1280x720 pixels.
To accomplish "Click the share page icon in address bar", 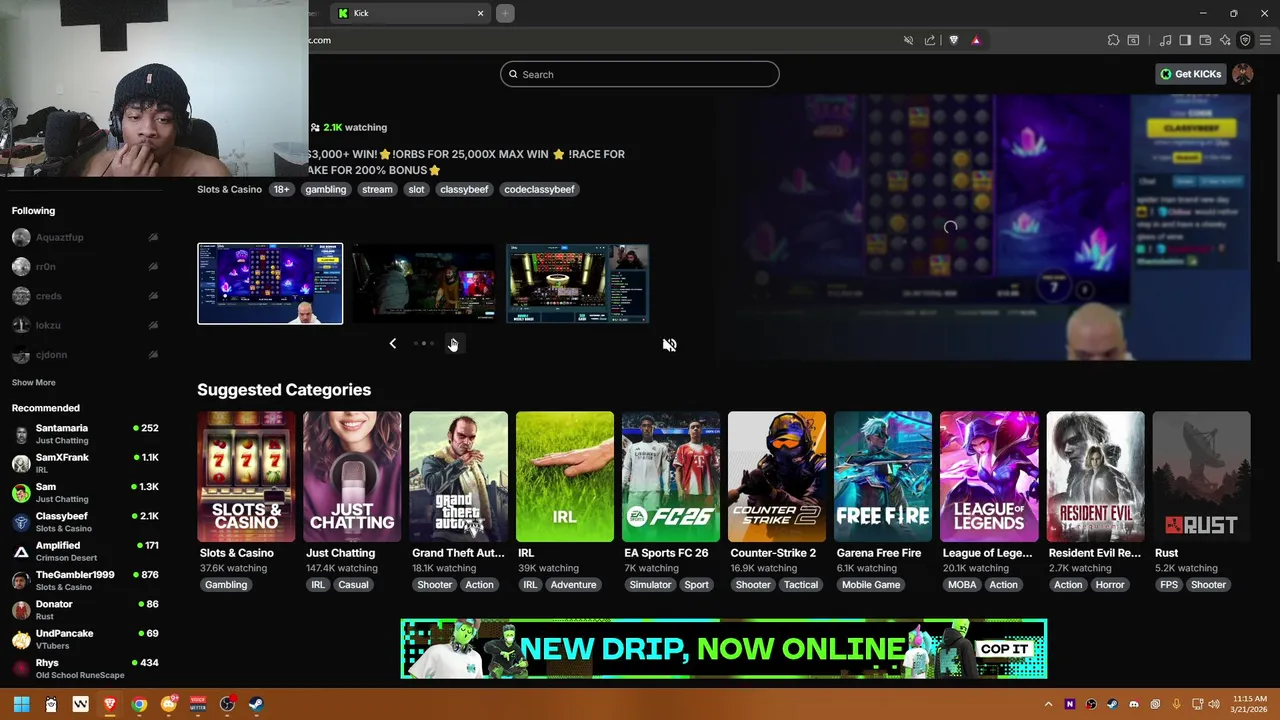I will [930, 40].
